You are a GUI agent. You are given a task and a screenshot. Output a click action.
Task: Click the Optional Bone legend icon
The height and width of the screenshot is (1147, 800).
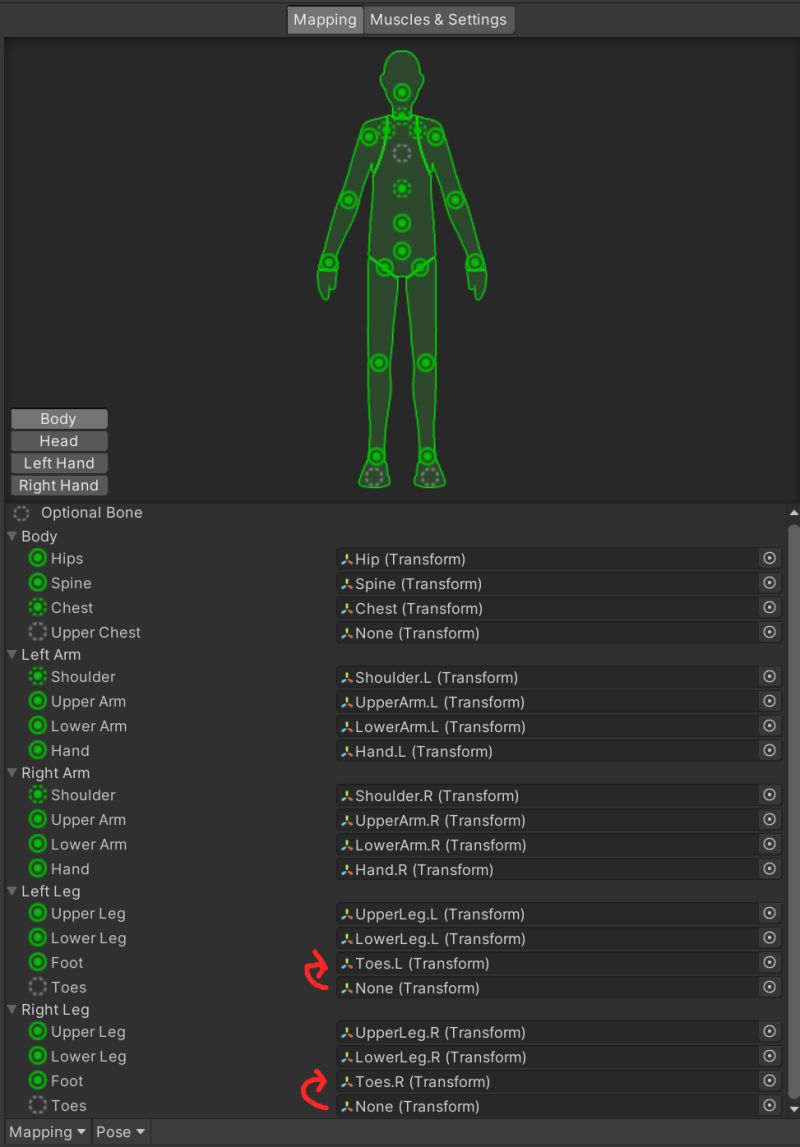tap(21, 513)
